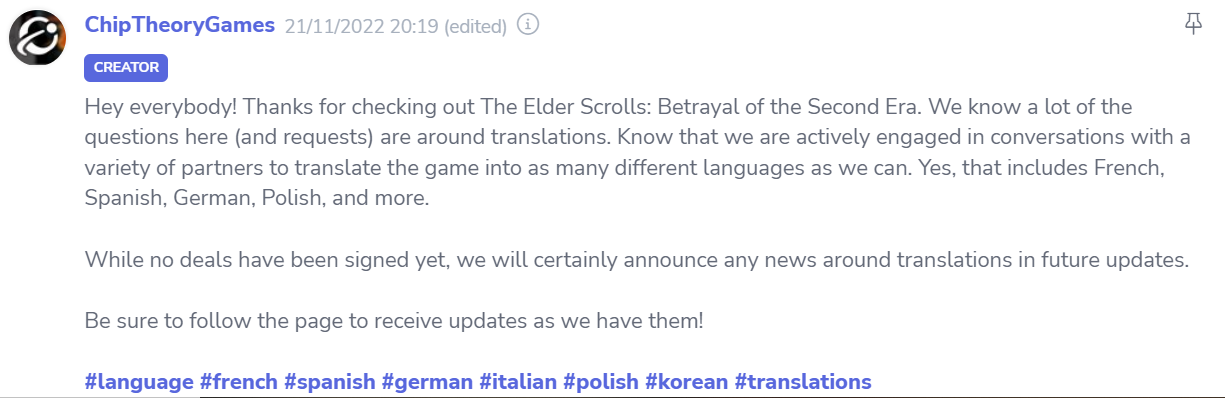Open the #language hashtag

tap(139, 381)
